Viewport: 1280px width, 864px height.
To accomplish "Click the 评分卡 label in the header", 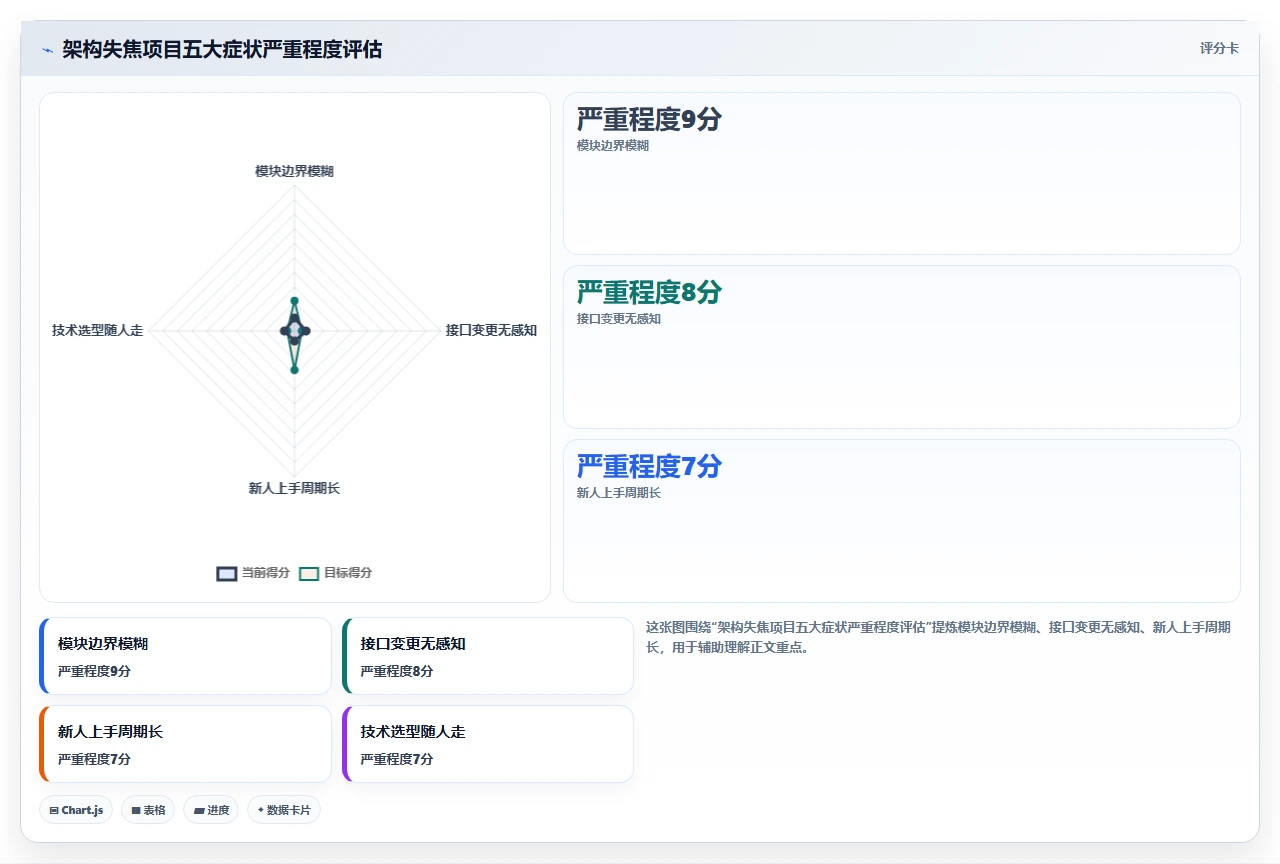I will (x=1219, y=48).
